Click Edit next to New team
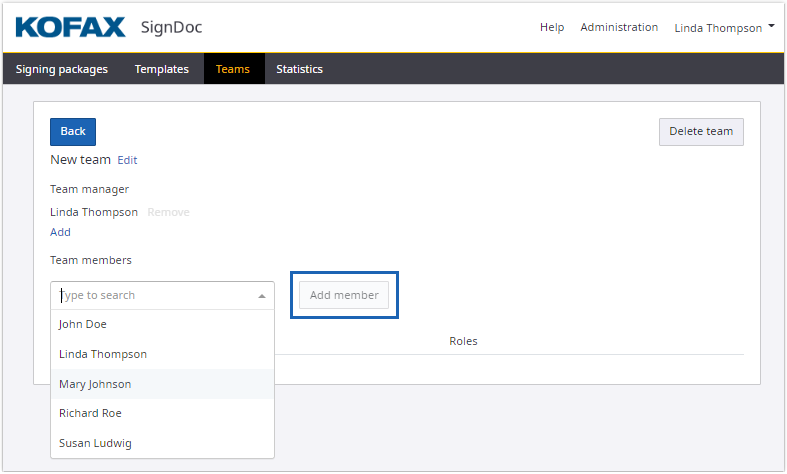Screen dimensions: 787x474 [x=127, y=160]
